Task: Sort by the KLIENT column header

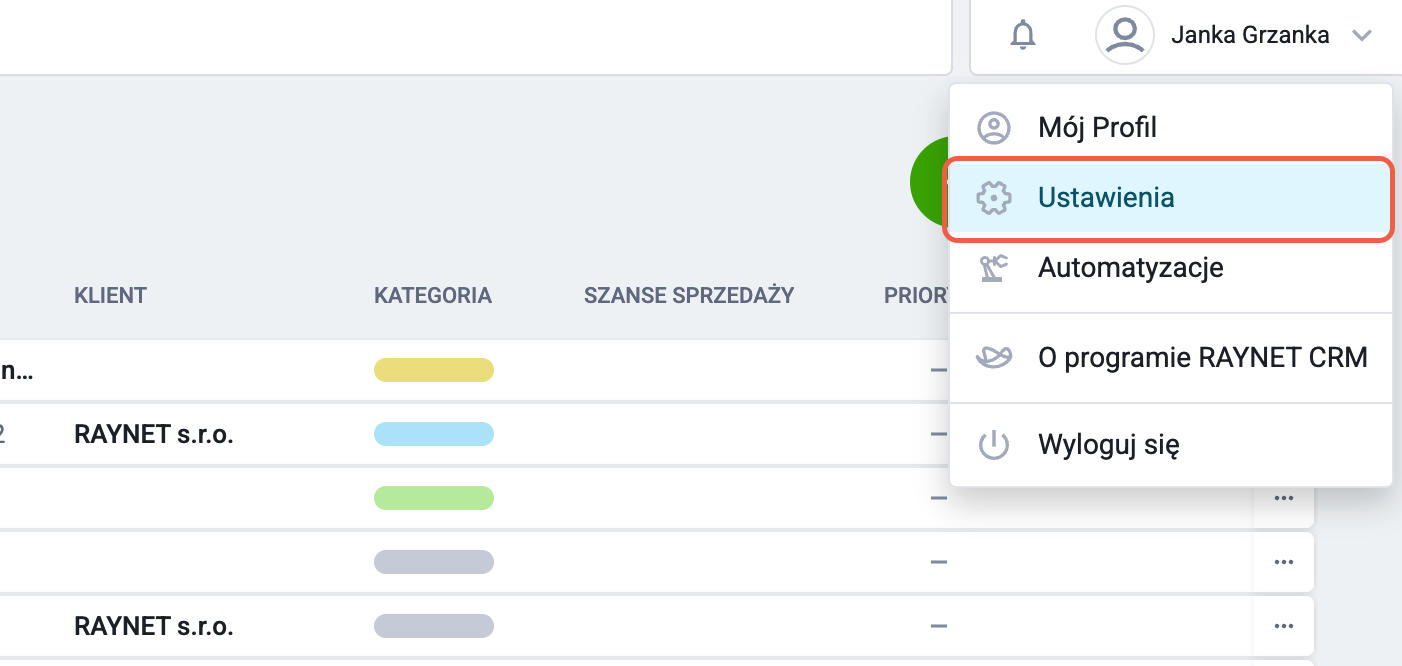Action: 110,295
